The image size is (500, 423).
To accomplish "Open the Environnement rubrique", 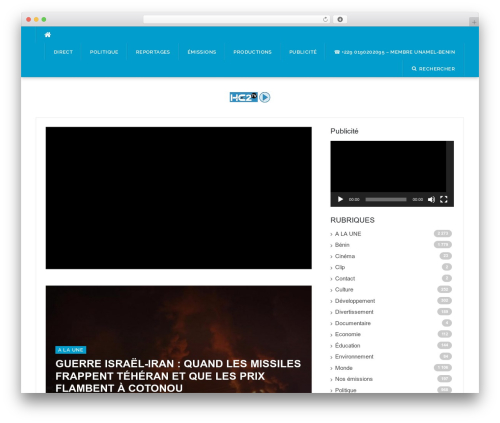I will [354, 357].
